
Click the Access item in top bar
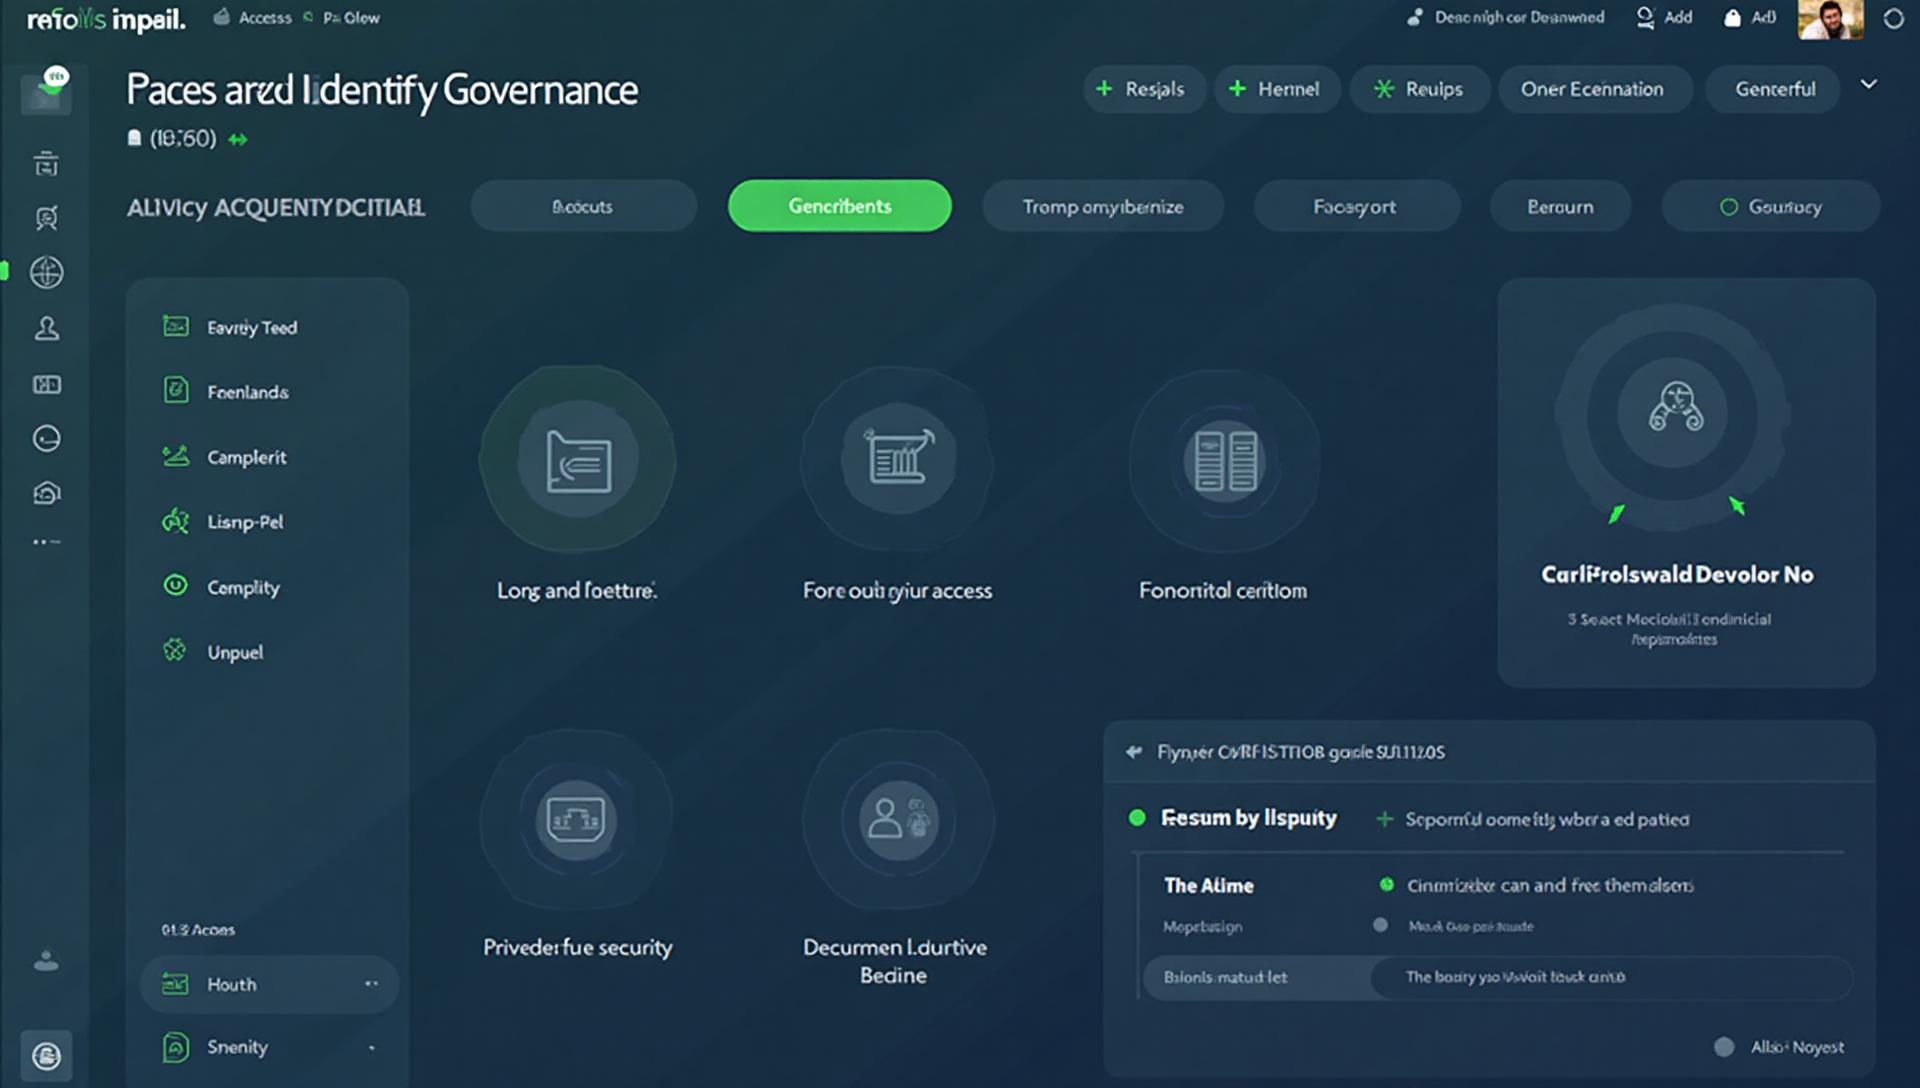(253, 17)
